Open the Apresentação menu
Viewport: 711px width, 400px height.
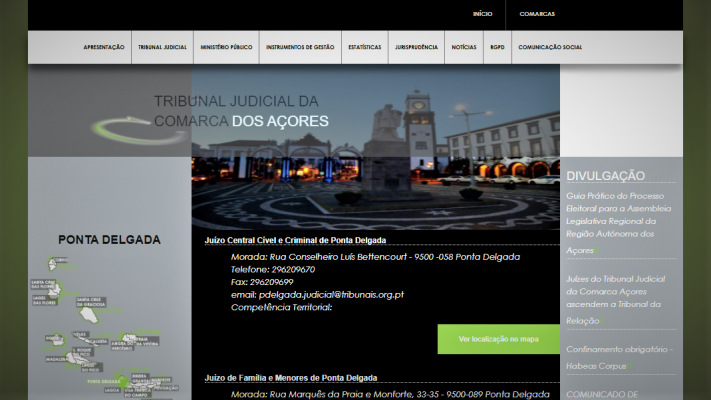coord(104,47)
